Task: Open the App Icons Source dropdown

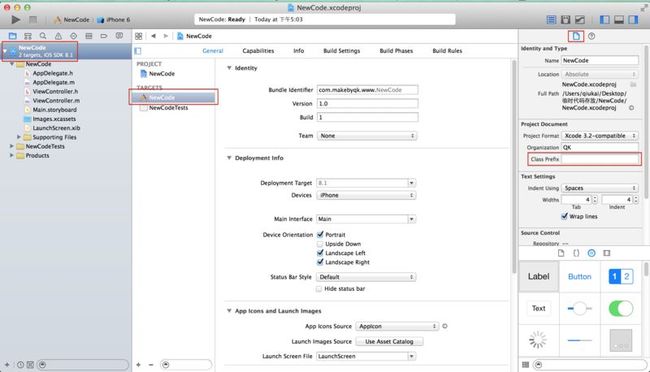Action: [397, 326]
